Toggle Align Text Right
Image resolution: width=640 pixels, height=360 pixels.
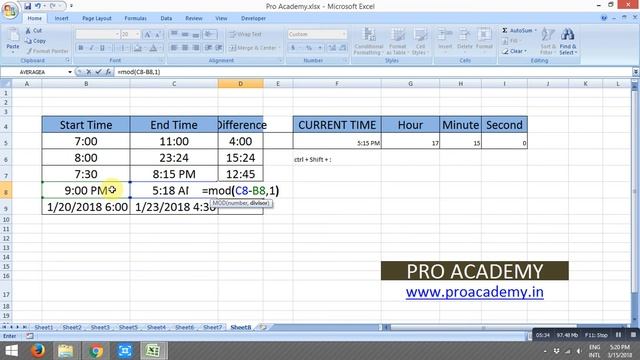tap(196, 48)
